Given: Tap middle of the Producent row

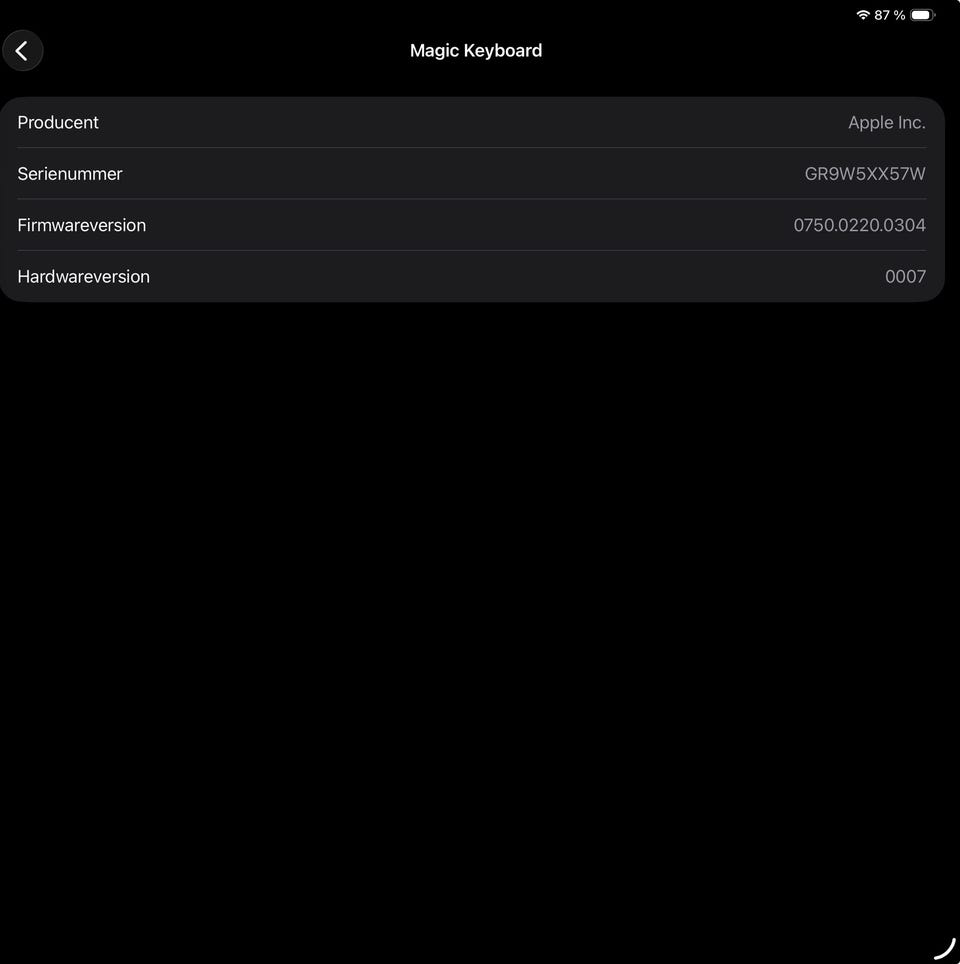Looking at the screenshot, I should coord(472,122).
